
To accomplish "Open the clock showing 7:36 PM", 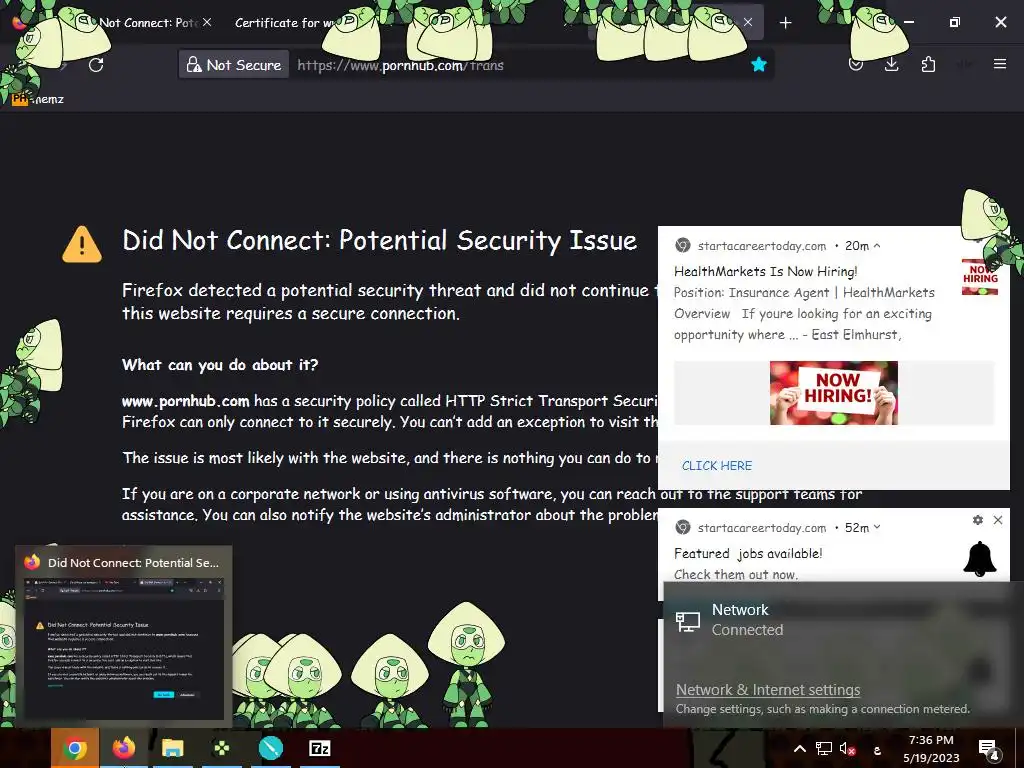I will tap(931, 748).
